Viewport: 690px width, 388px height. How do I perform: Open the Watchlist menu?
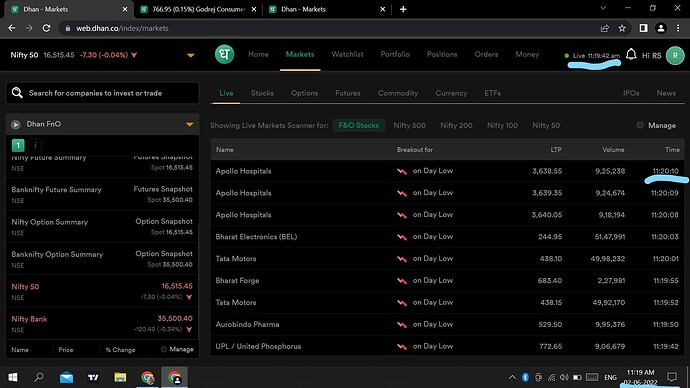click(347, 54)
